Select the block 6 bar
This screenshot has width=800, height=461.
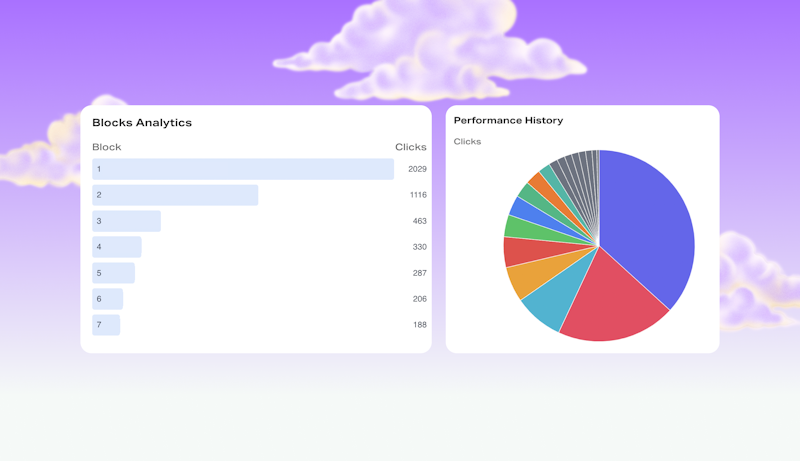tap(108, 299)
